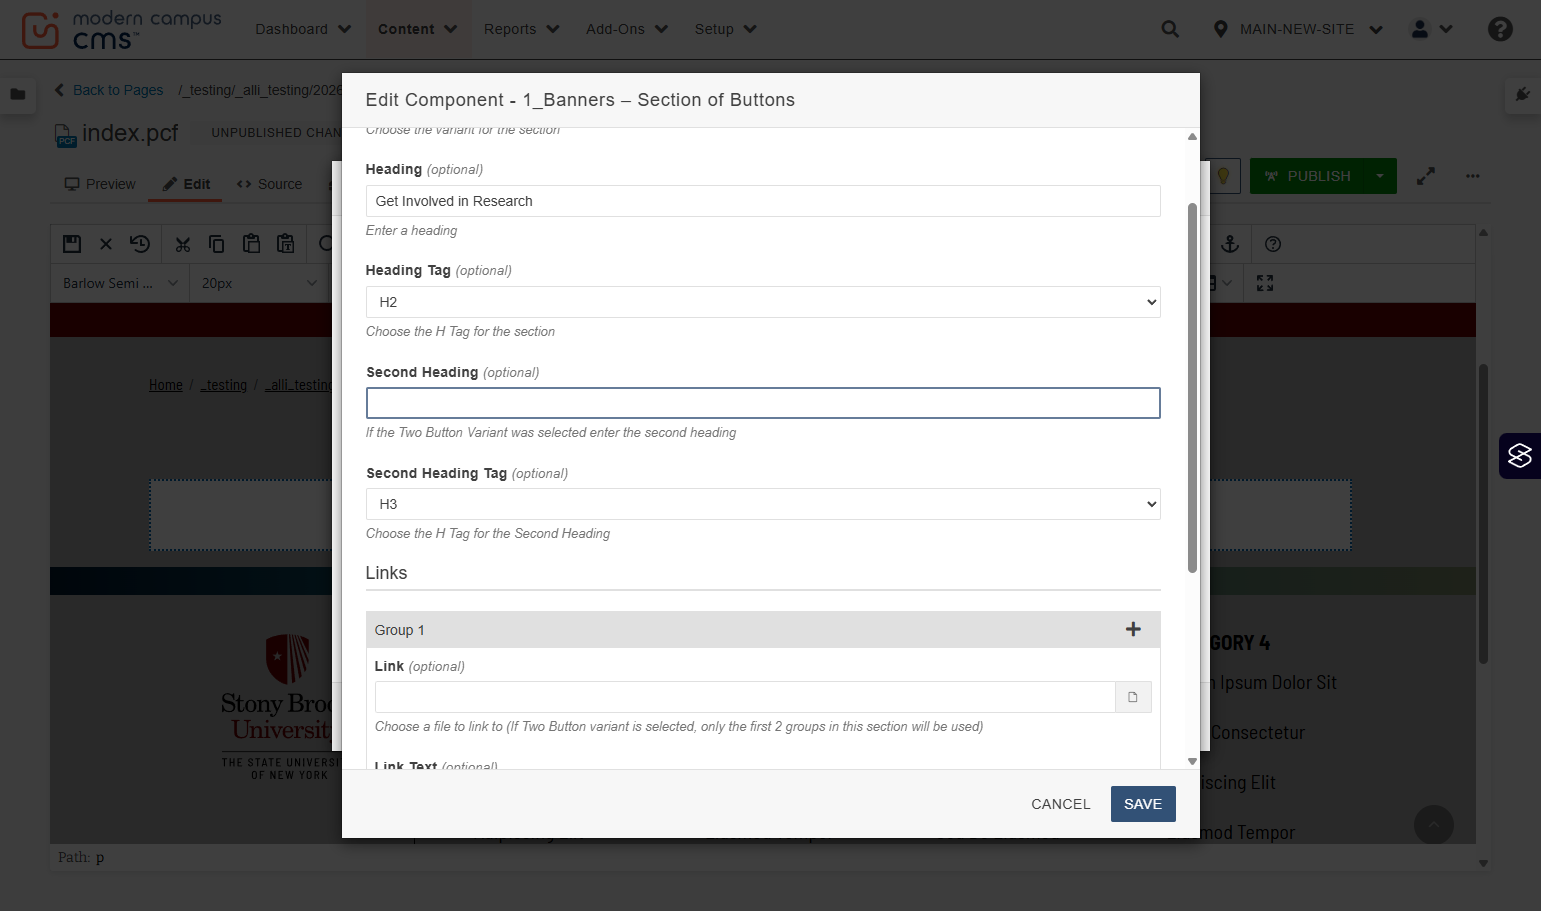Viewport: 1541px width, 911px height.
Task: Click the save disk icon in editor toolbar
Action: click(x=72, y=244)
